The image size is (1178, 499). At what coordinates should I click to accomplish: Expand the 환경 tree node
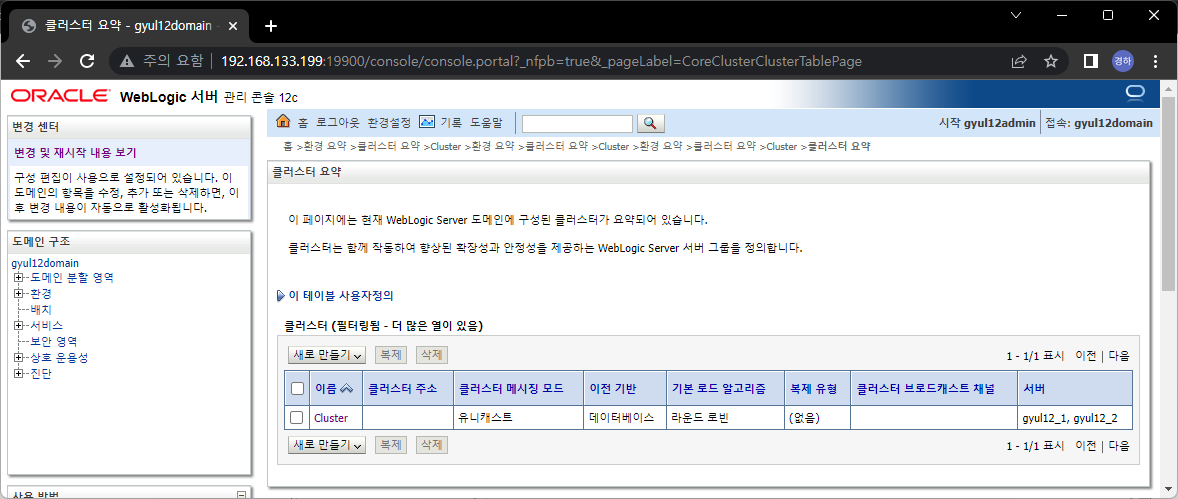coord(18,294)
